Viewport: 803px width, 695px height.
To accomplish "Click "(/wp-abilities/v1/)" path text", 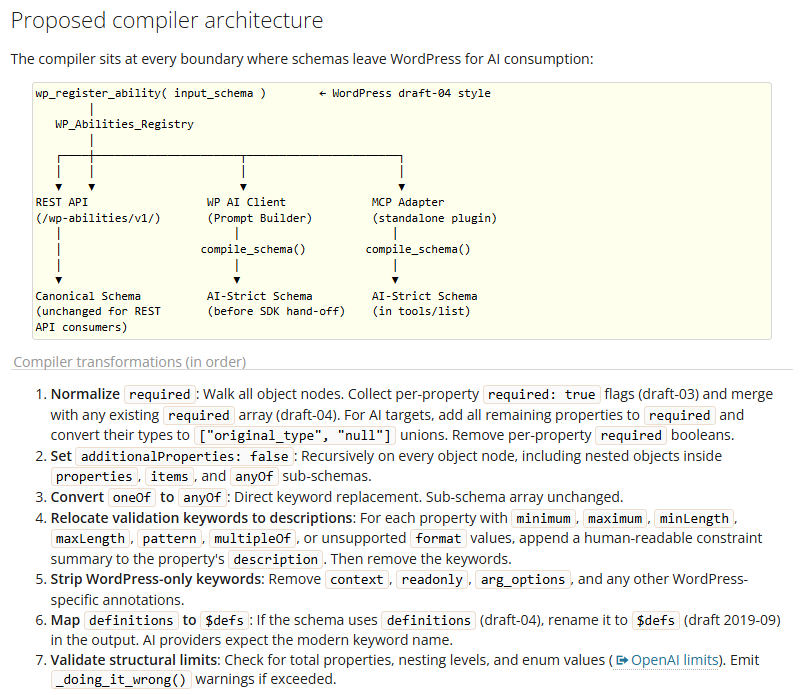I will coord(98,218).
